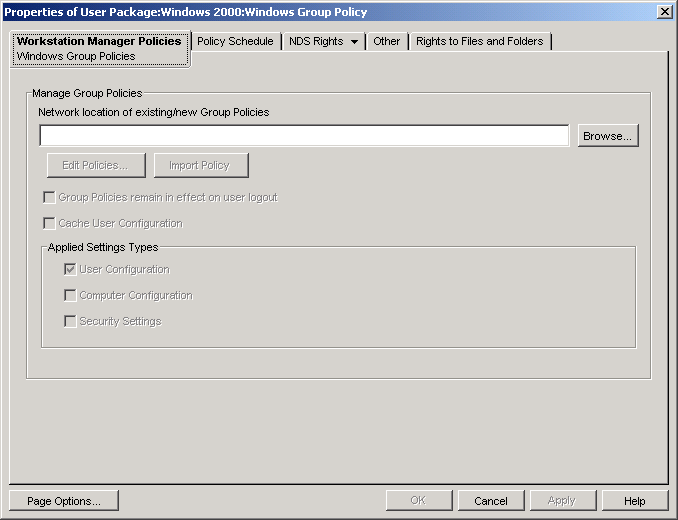Toggle the User Configuration checkbox
The height and width of the screenshot is (520, 678).
pyautogui.click(x=70, y=269)
